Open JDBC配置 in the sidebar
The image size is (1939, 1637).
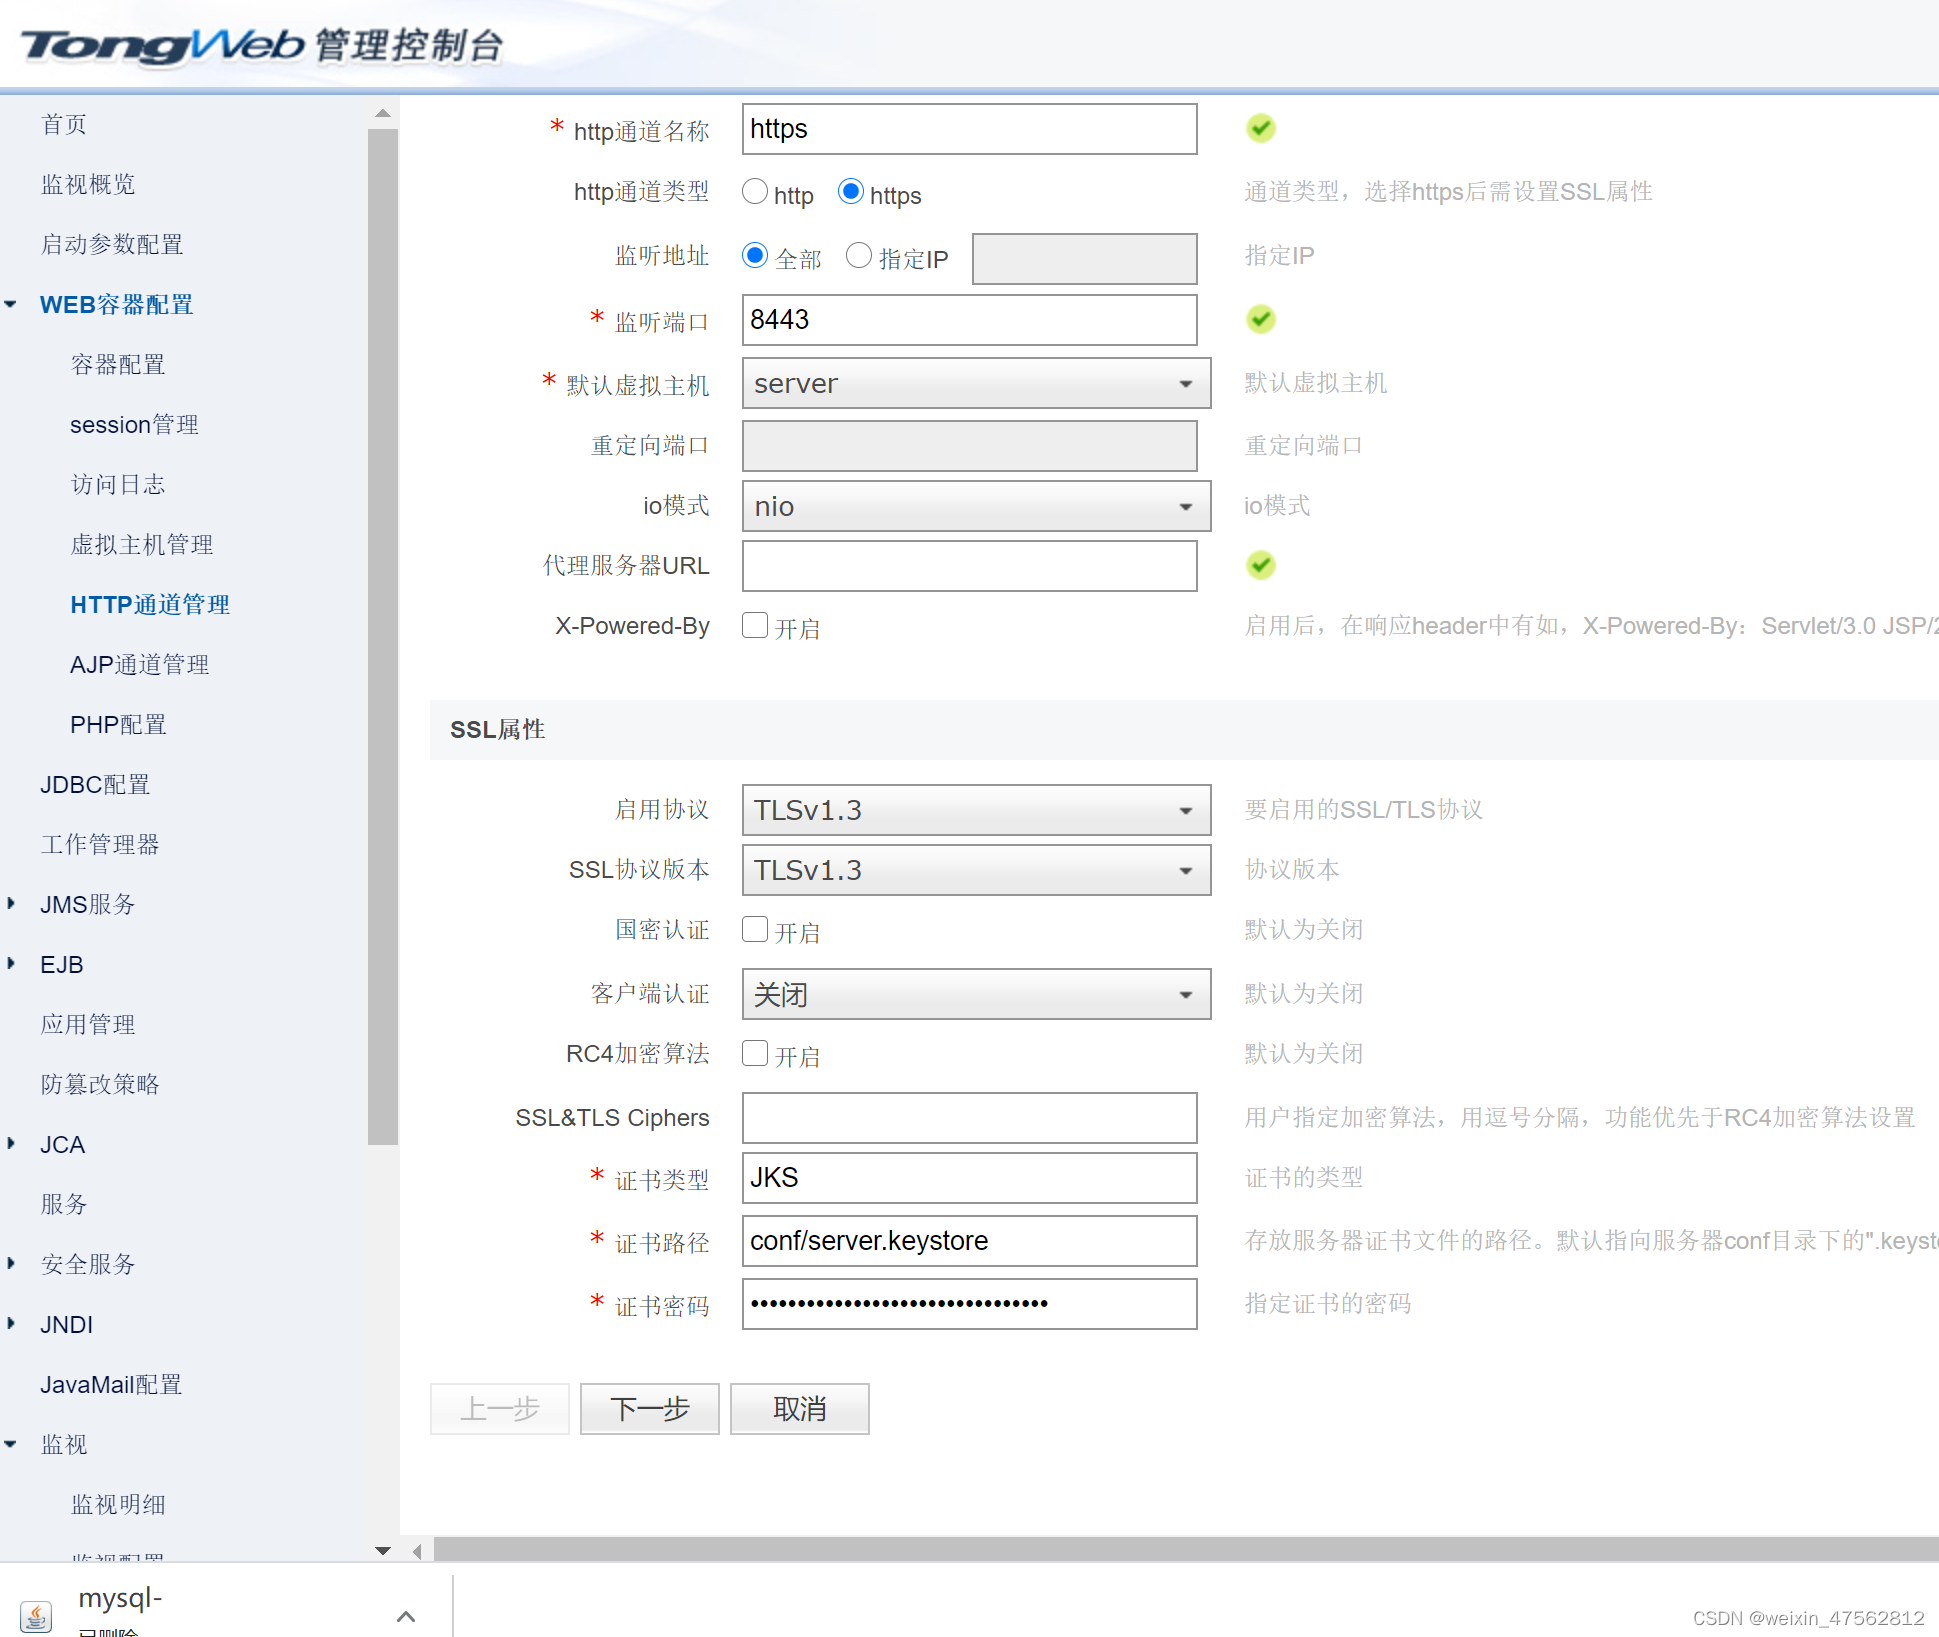click(x=95, y=784)
